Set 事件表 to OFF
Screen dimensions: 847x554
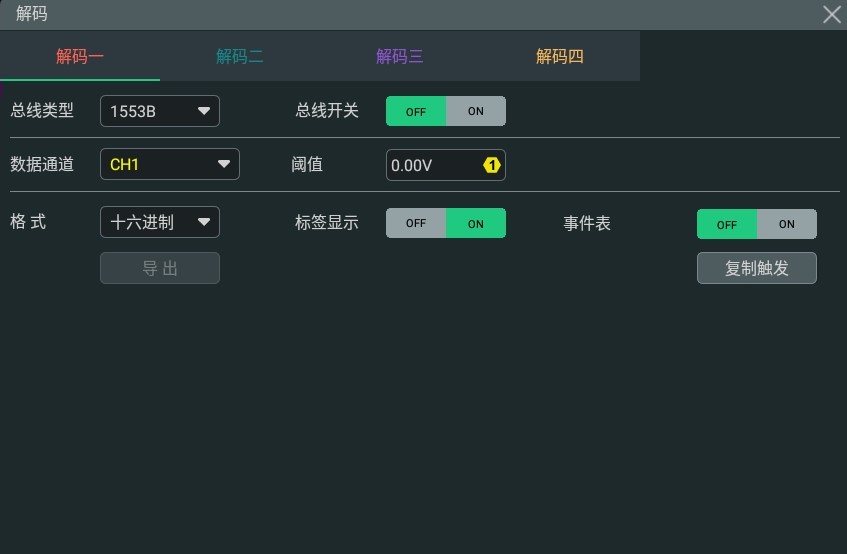coord(727,224)
